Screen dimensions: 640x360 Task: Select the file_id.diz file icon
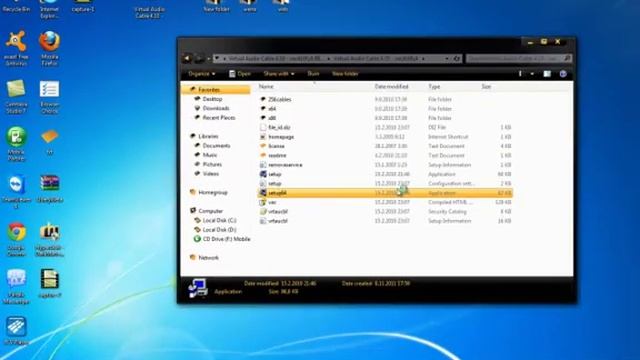[x=263, y=127]
